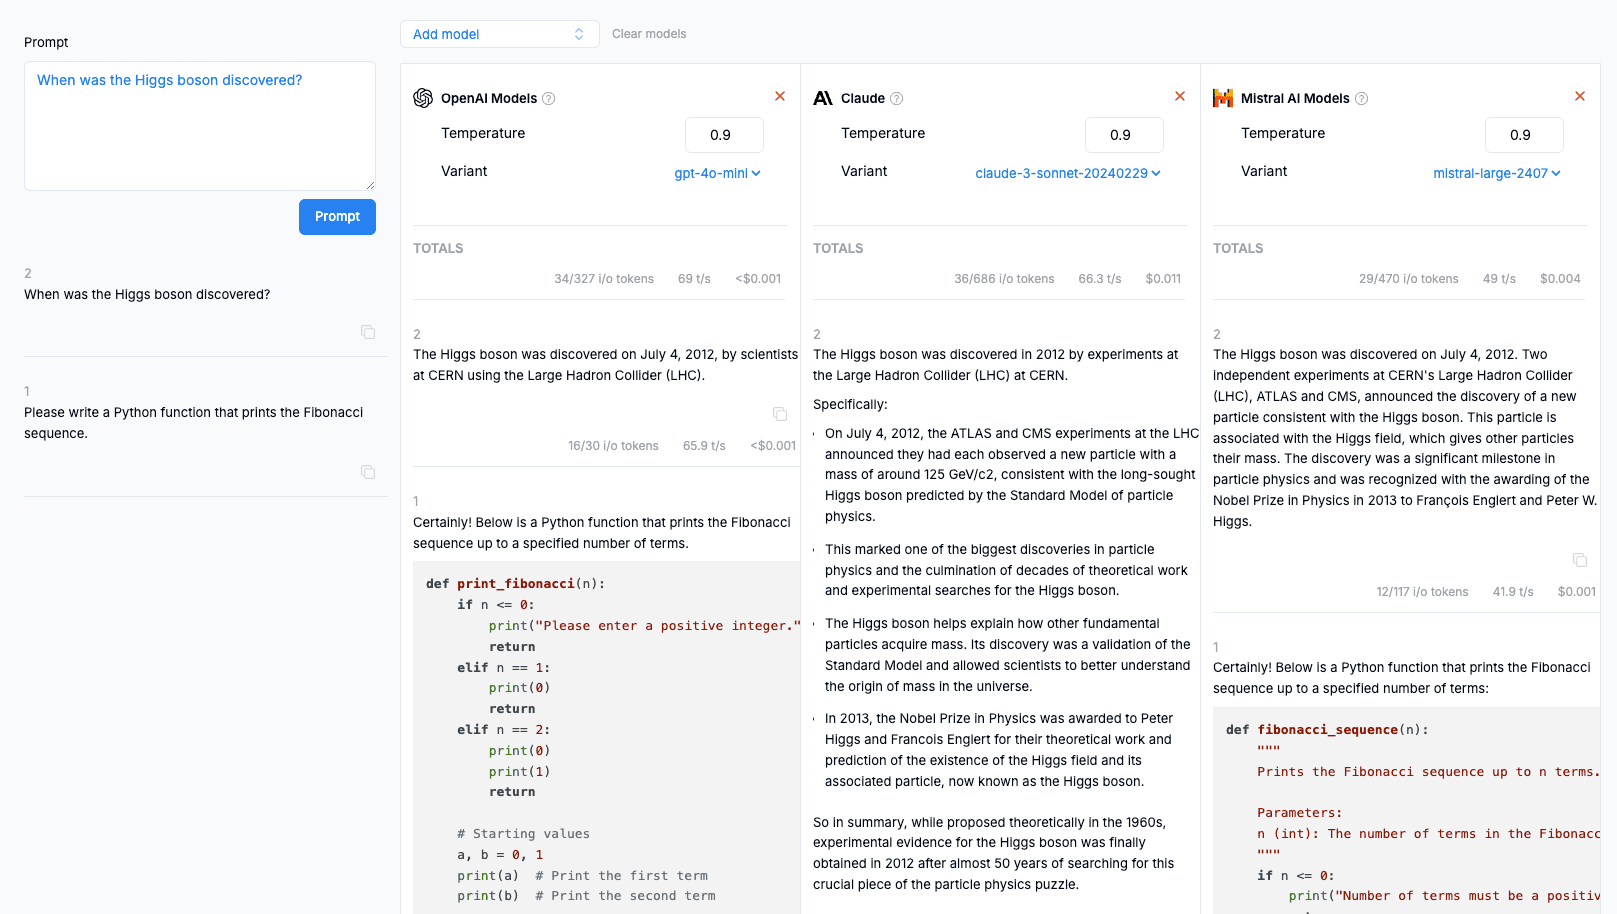Edit the Claude temperature field

click(1124, 135)
